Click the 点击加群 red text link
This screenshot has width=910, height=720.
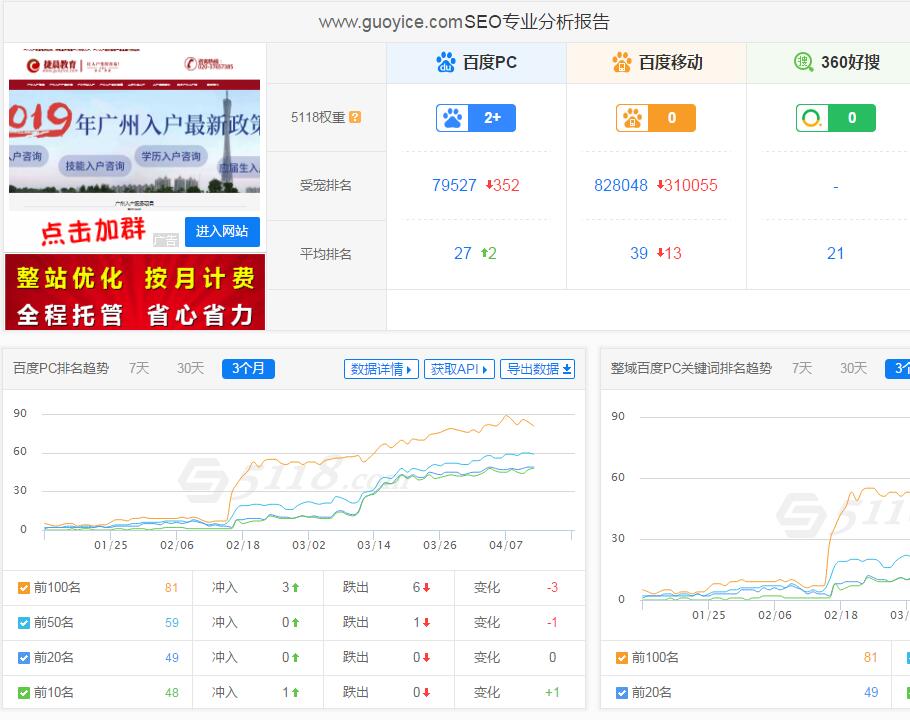[x=93, y=231]
